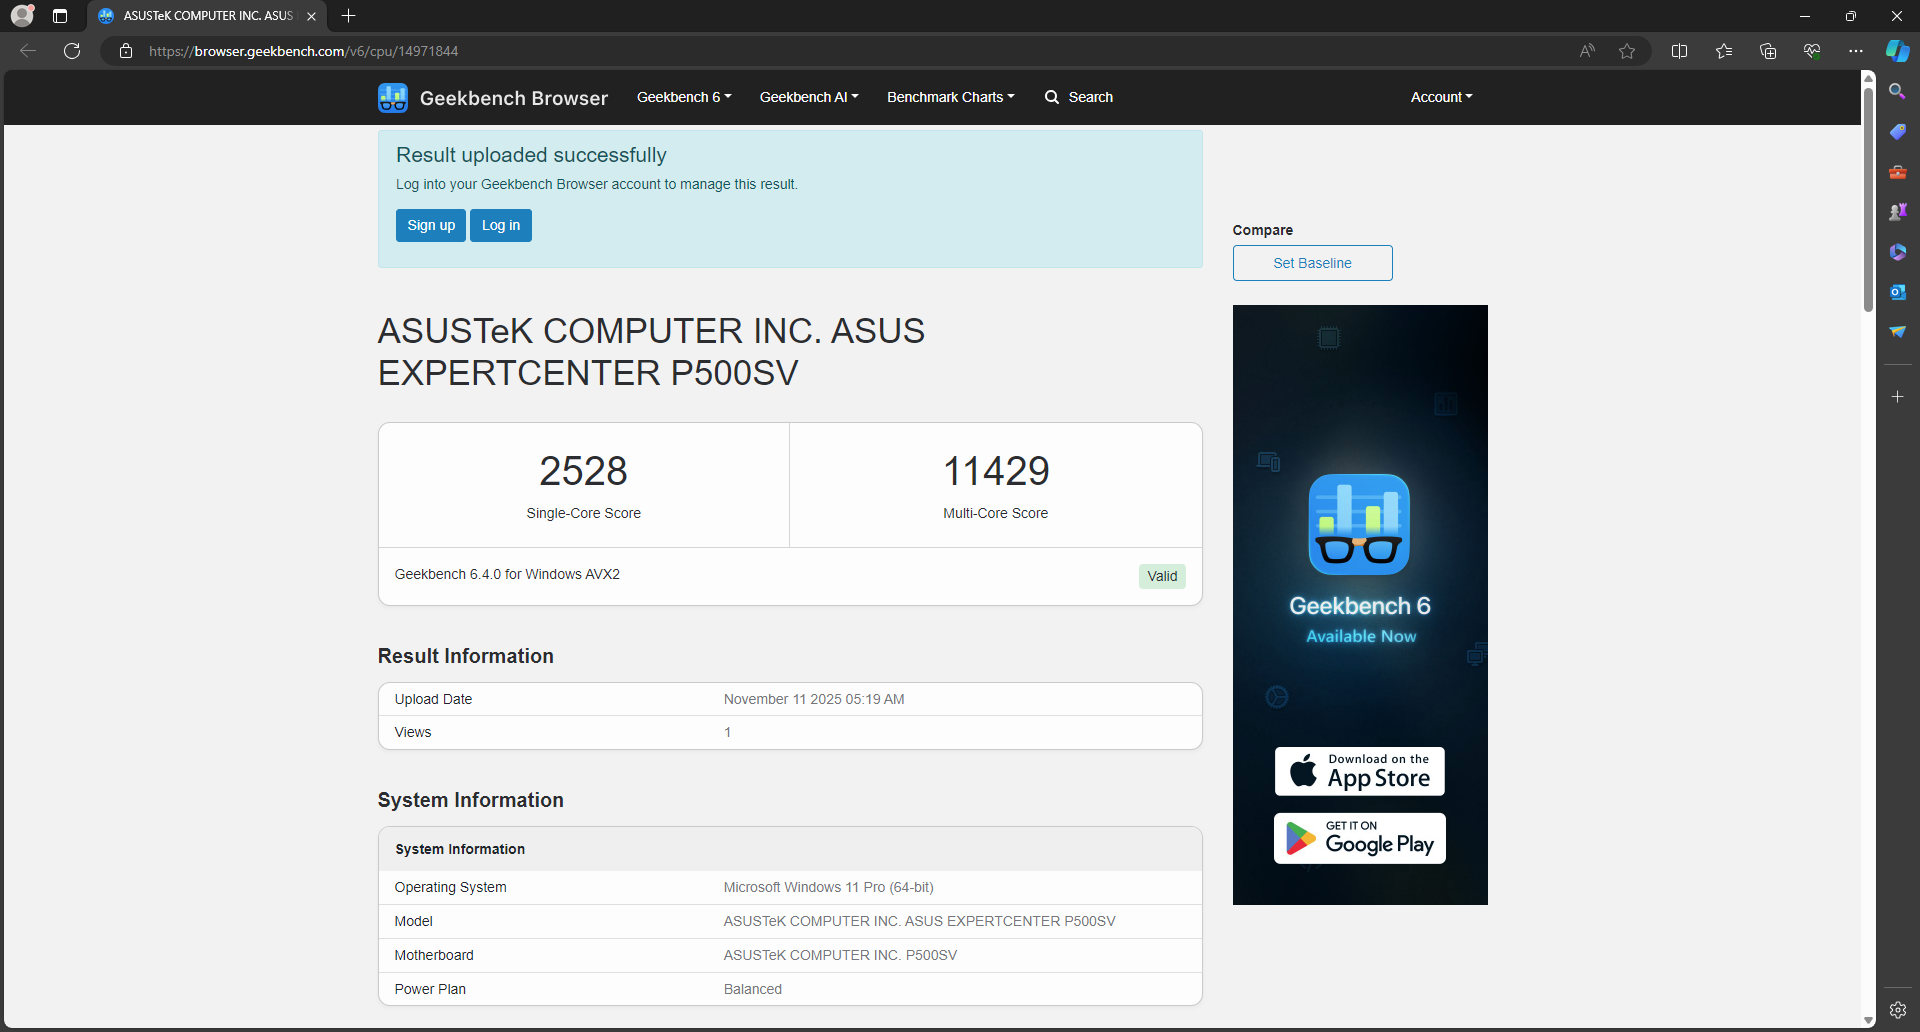Click the URL address bar field

800,51
